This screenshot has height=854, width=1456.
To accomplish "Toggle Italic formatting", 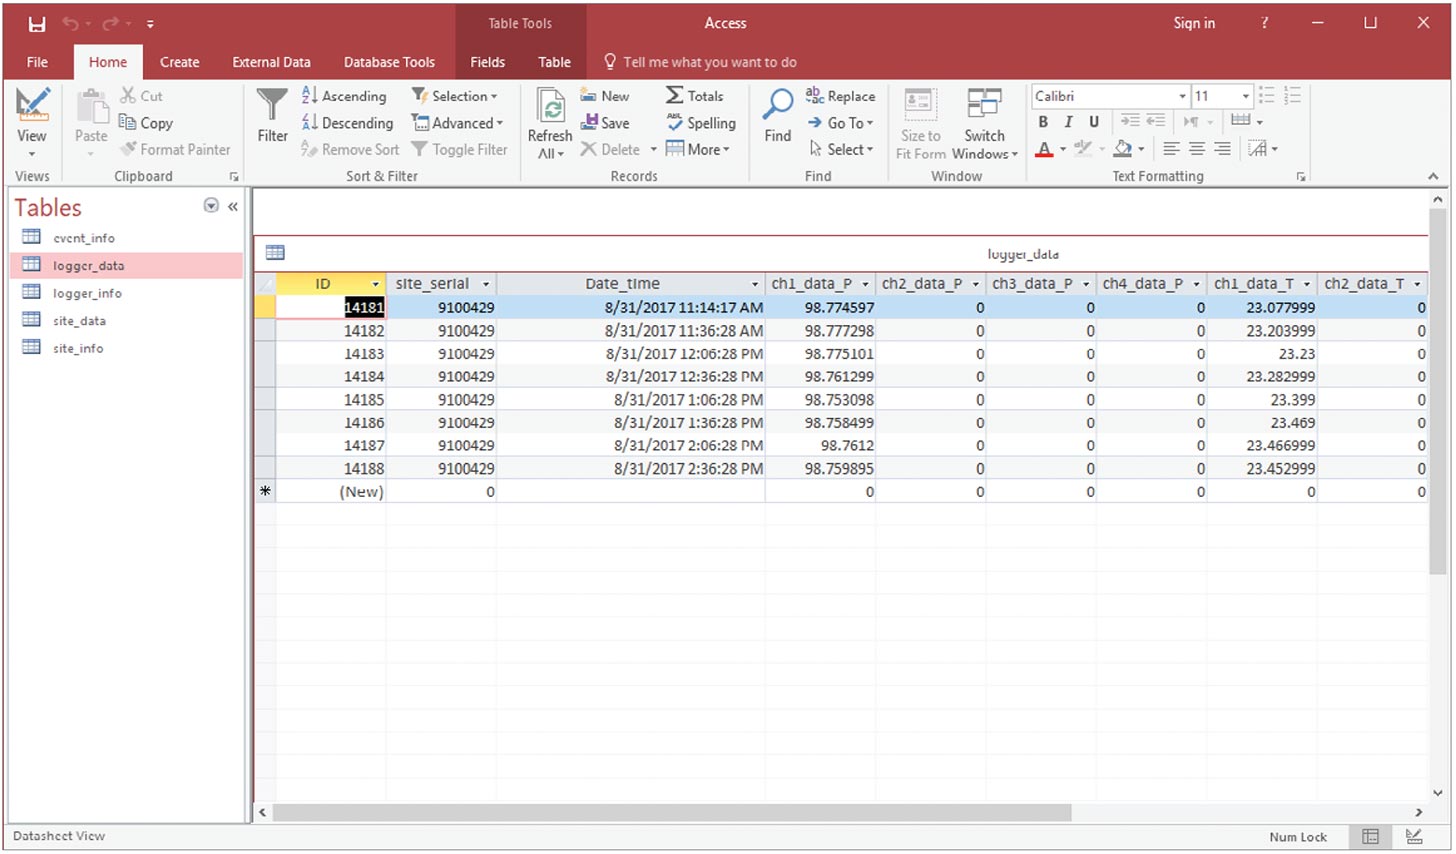I will click(x=1068, y=121).
